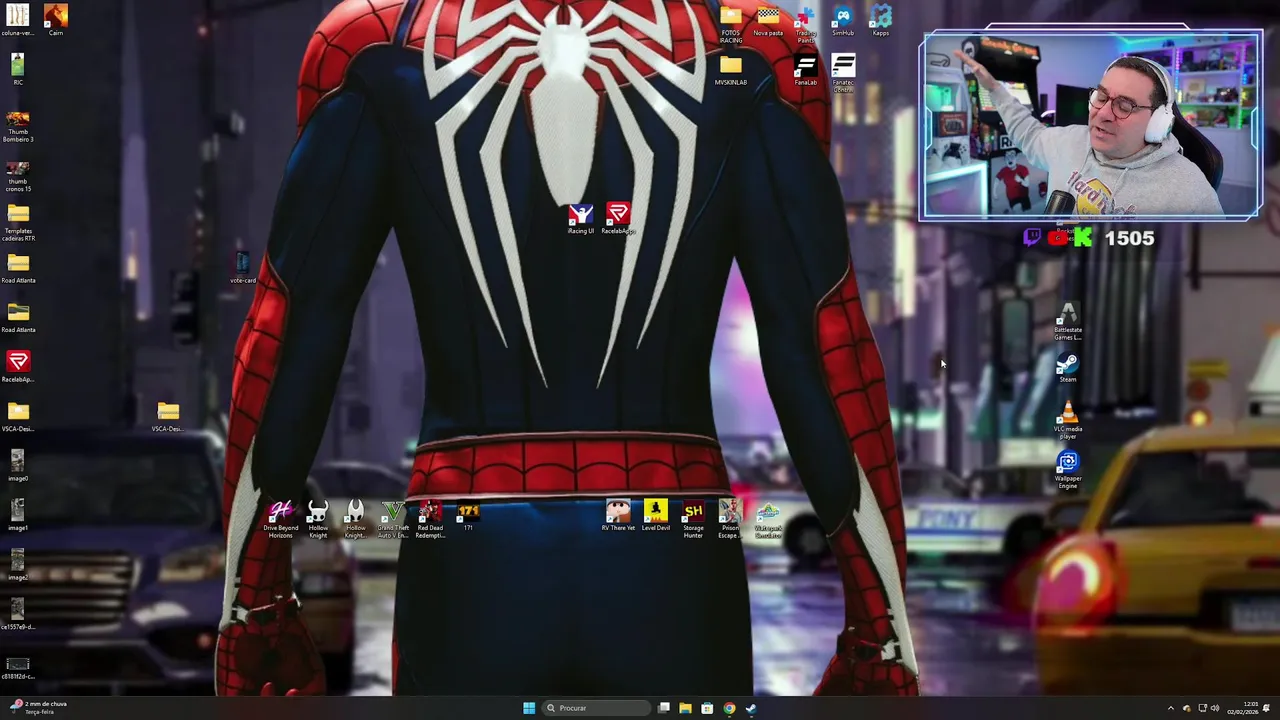Screen dimensions: 1280x720
Task: Launch Drive Beyond Horizons game
Action: pyautogui.click(x=280, y=520)
